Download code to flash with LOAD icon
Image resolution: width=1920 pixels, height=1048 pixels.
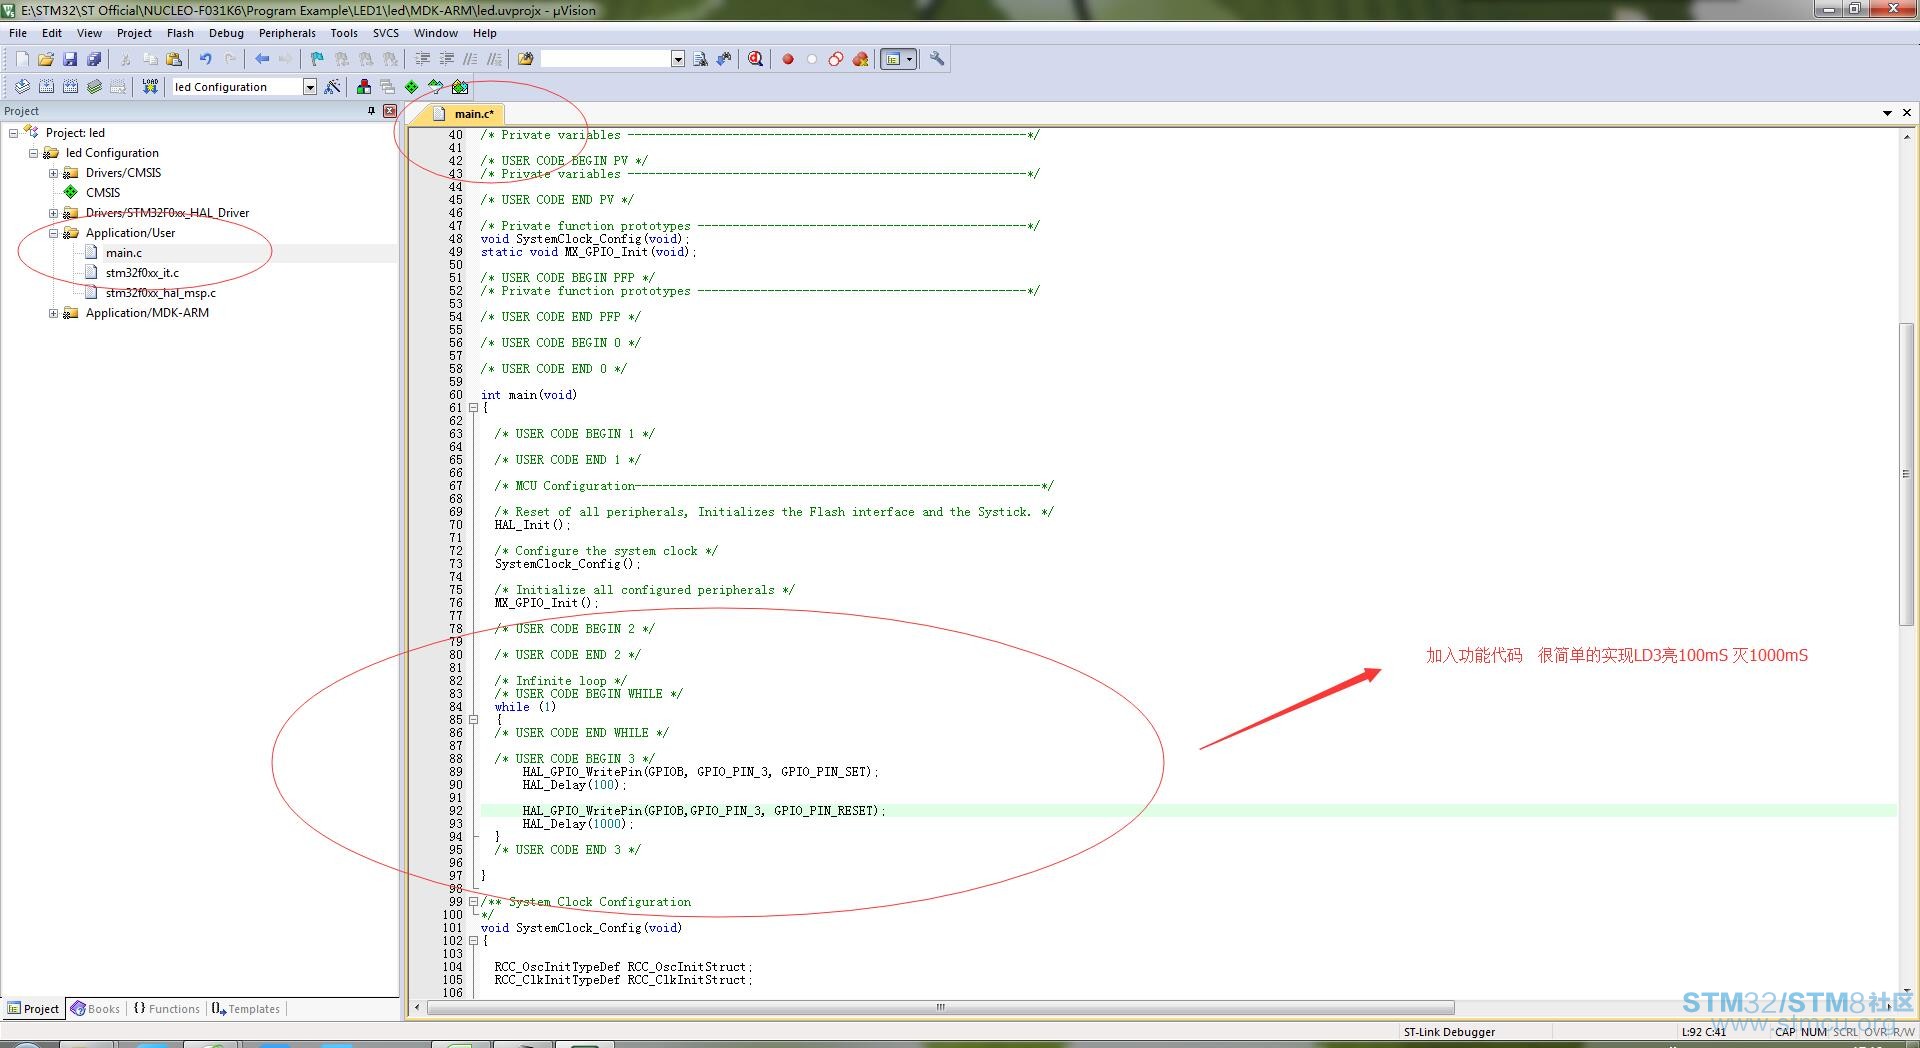tap(150, 87)
